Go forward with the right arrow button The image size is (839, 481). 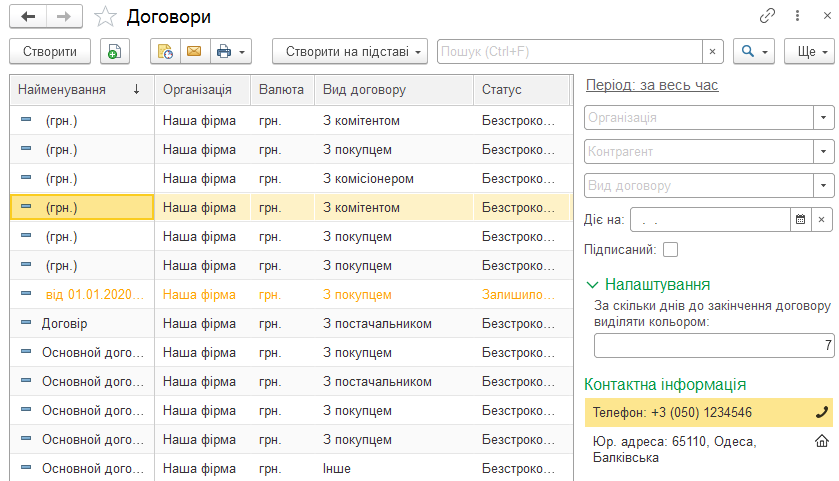[x=64, y=17]
